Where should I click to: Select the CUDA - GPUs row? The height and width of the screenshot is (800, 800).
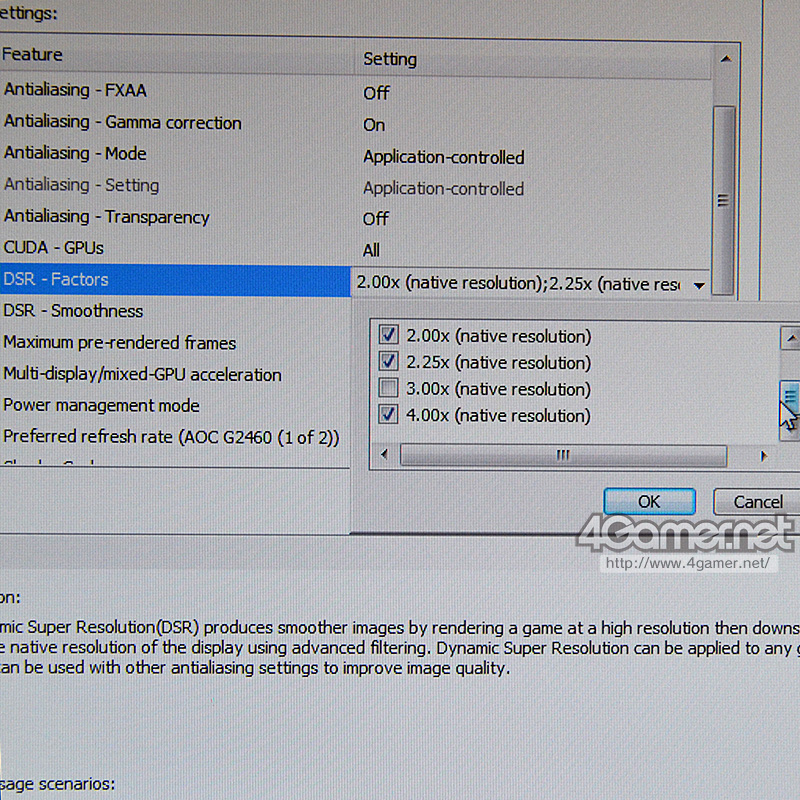(x=355, y=248)
